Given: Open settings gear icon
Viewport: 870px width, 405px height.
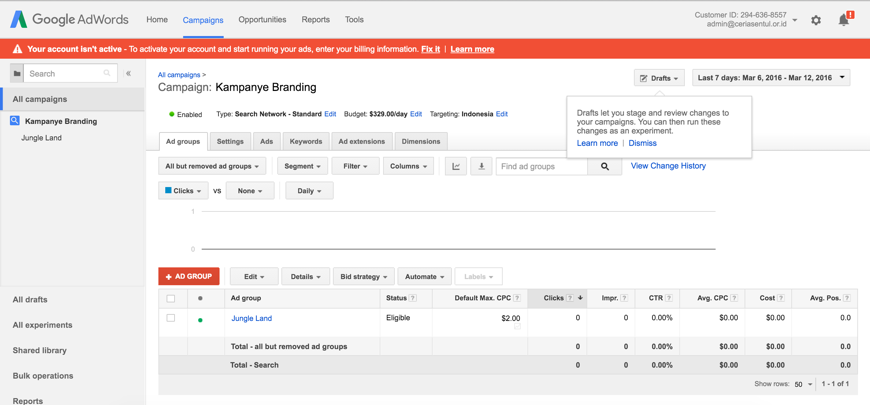Looking at the screenshot, I should point(816,20).
